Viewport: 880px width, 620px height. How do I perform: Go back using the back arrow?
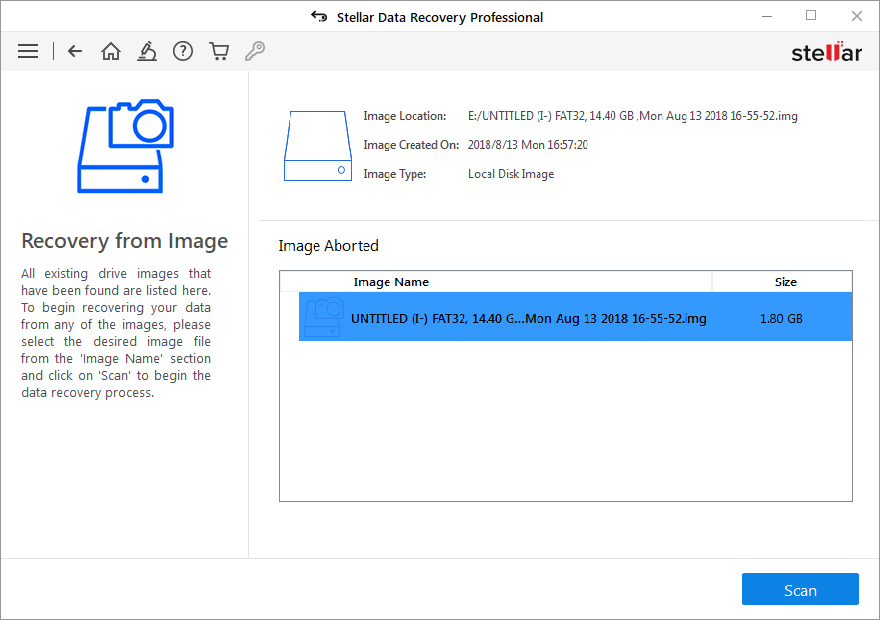(x=75, y=52)
